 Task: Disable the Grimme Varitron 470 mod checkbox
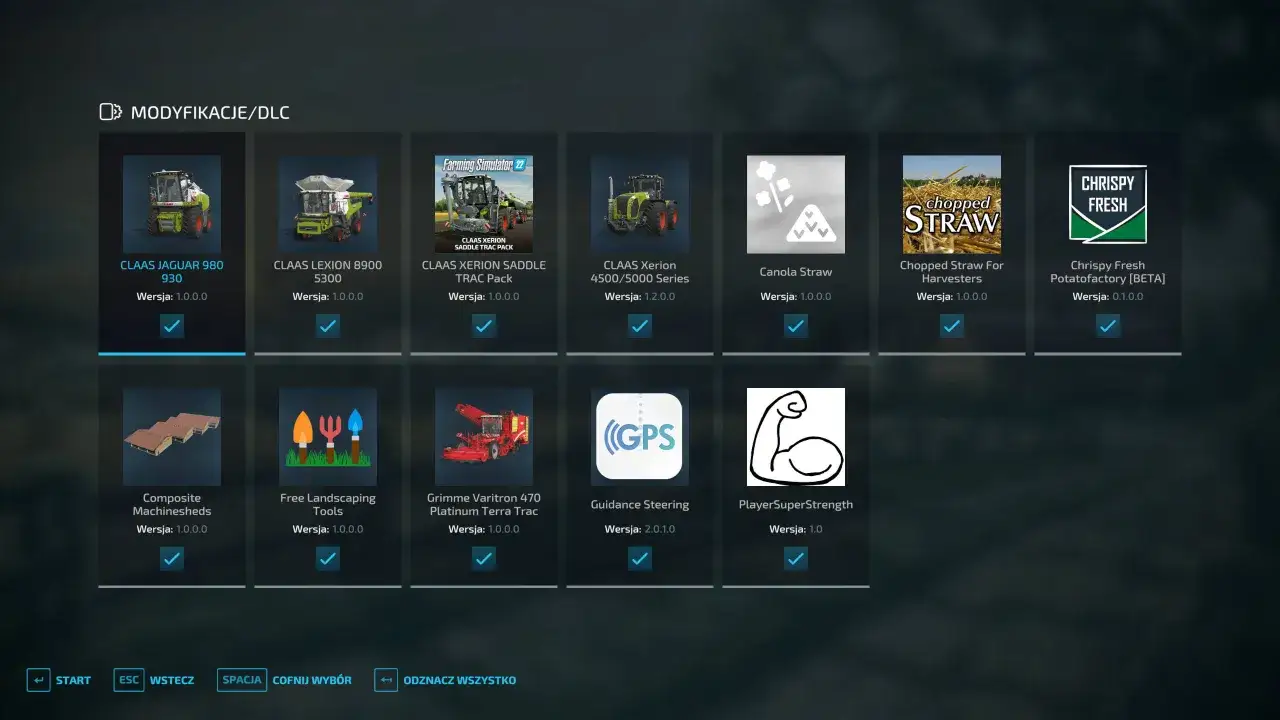pos(484,559)
